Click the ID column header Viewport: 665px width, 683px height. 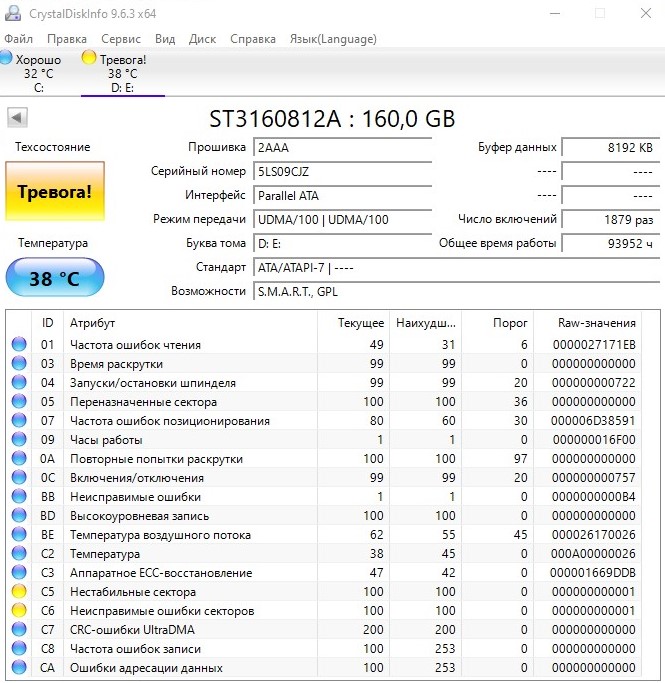pos(47,323)
